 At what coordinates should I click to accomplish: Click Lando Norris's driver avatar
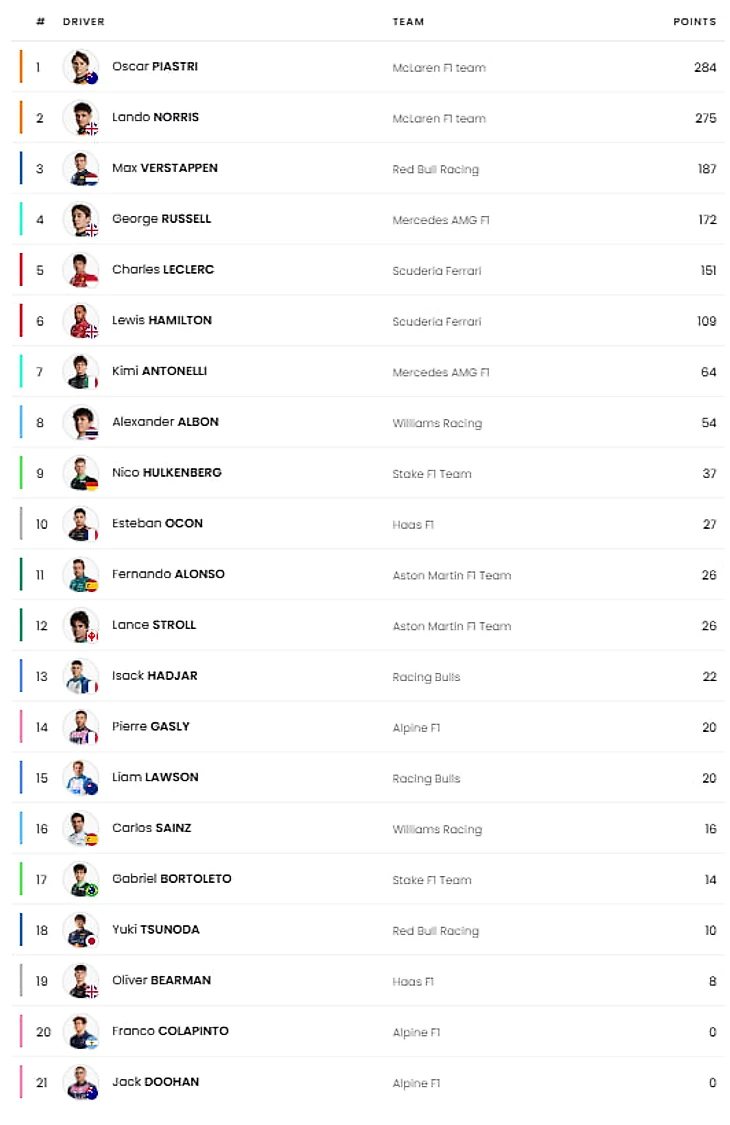click(80, 118)
